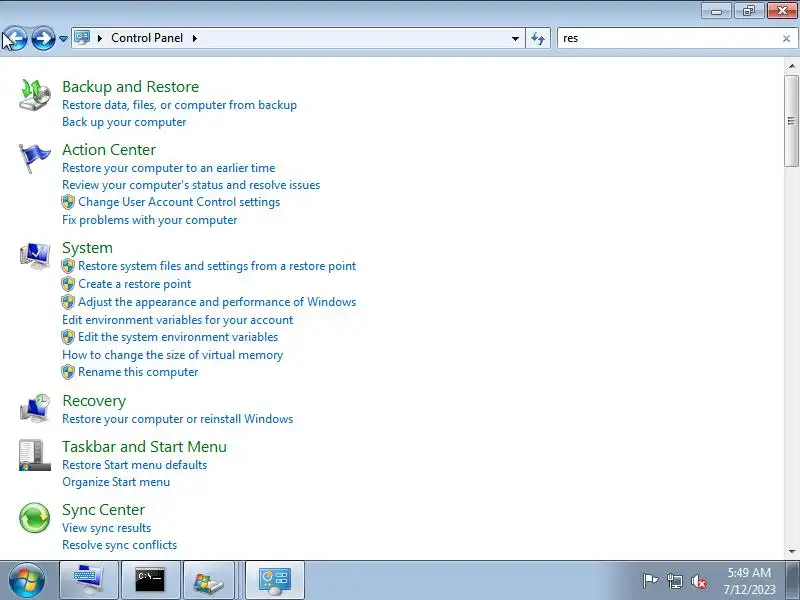
Task: Open Rename this computer link
Action: (x=138, y=372)
